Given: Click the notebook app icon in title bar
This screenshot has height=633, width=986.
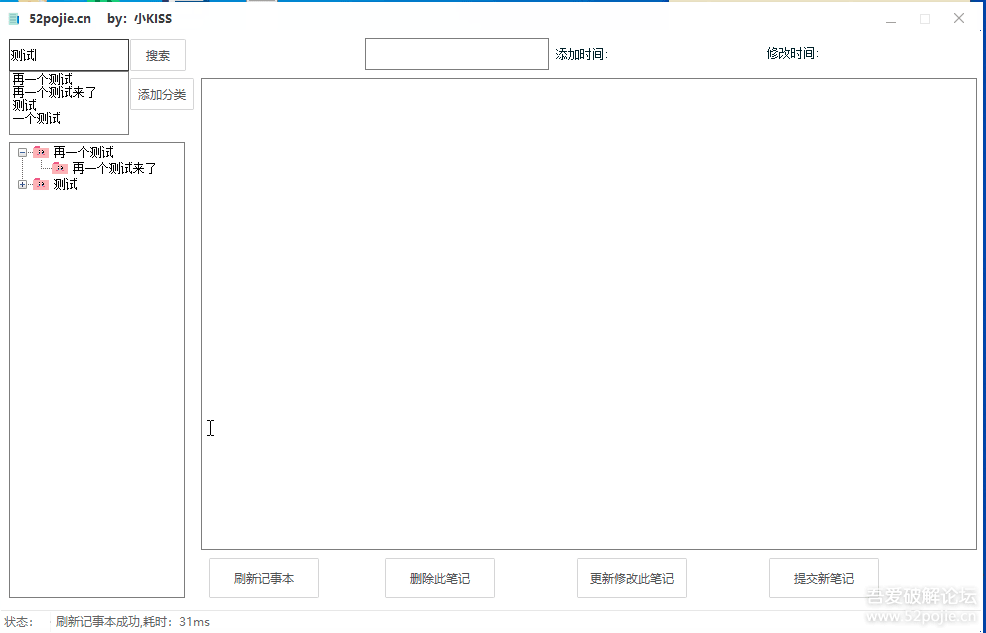Looking at the screenshot, I should pos(14,19).
